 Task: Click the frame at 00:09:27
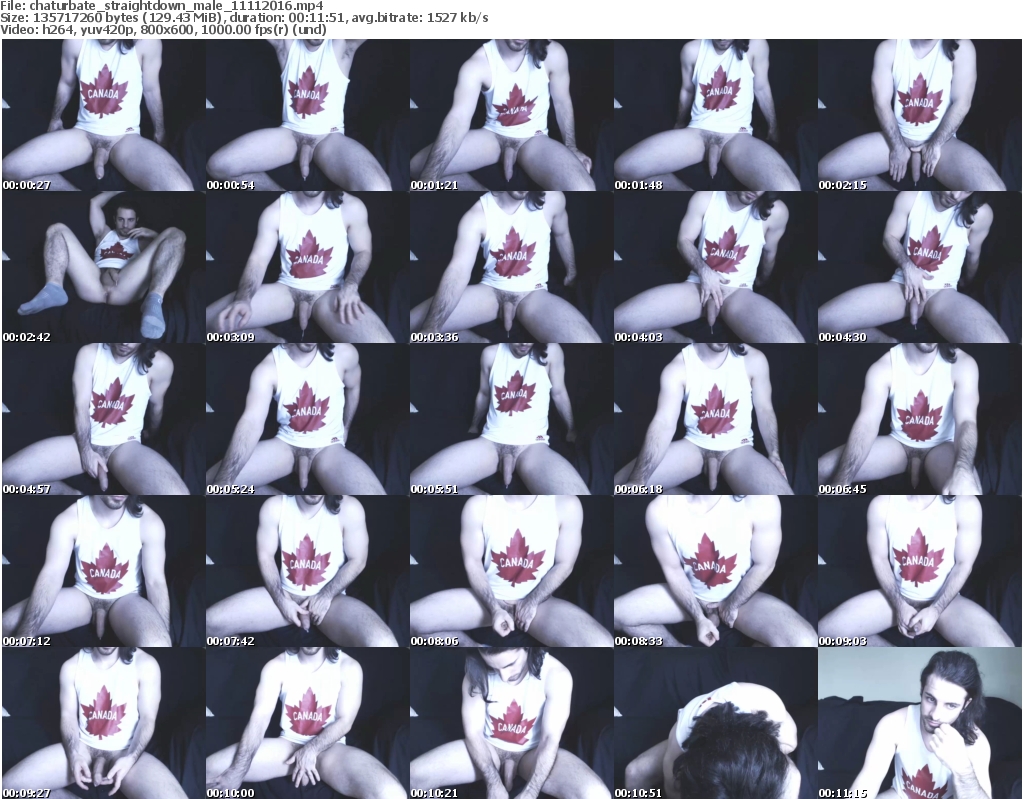(103, 723)
